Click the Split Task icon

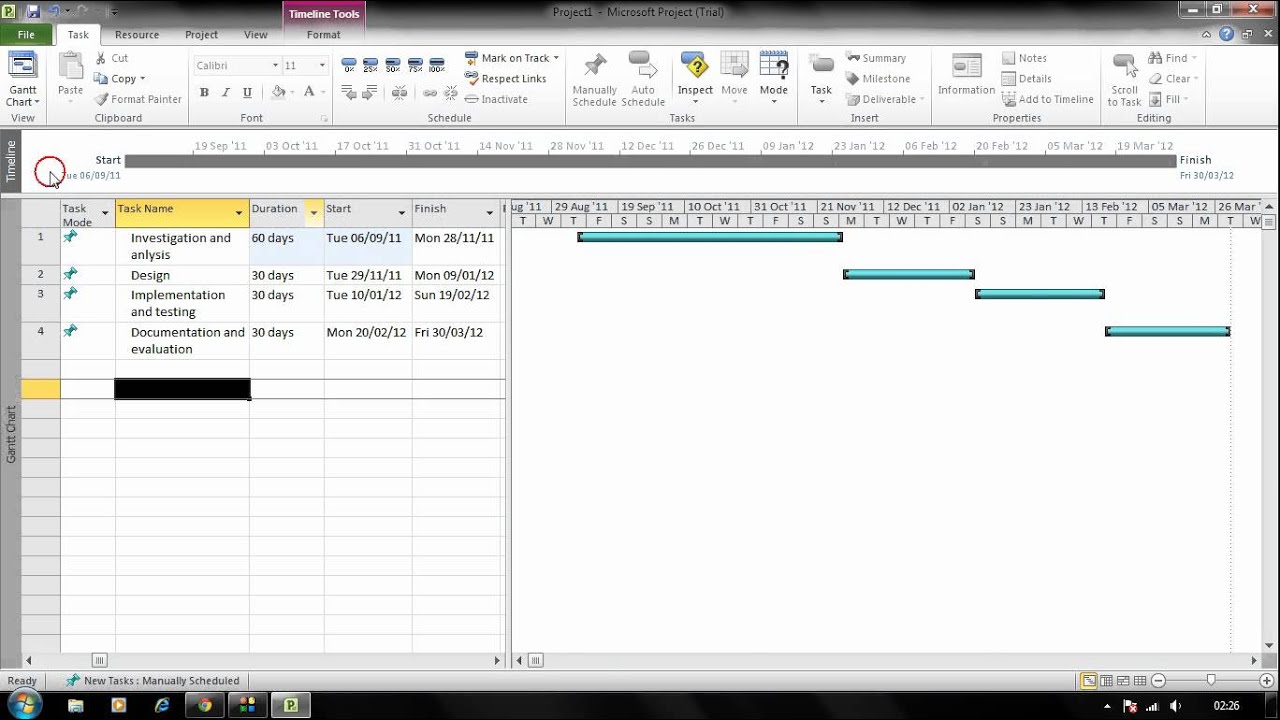coord(399,92)
